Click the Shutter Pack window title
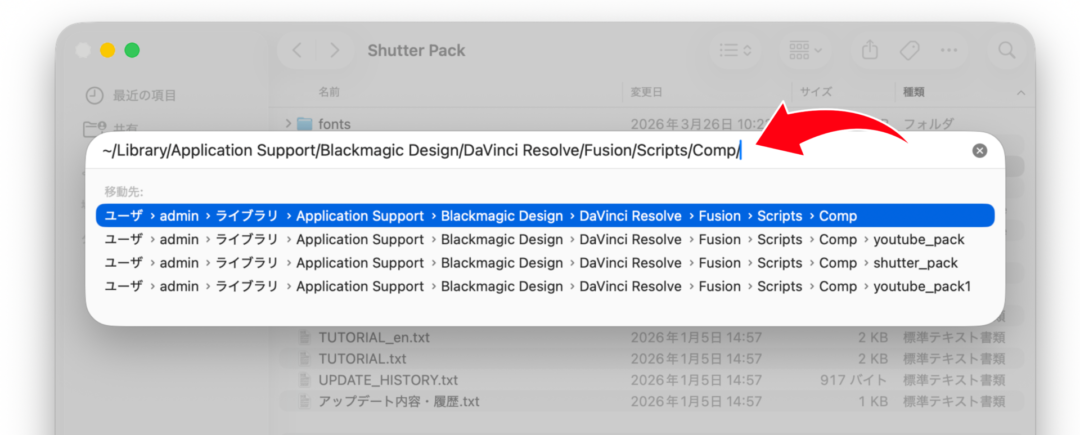1080x435 pixels. click(416, 50)
